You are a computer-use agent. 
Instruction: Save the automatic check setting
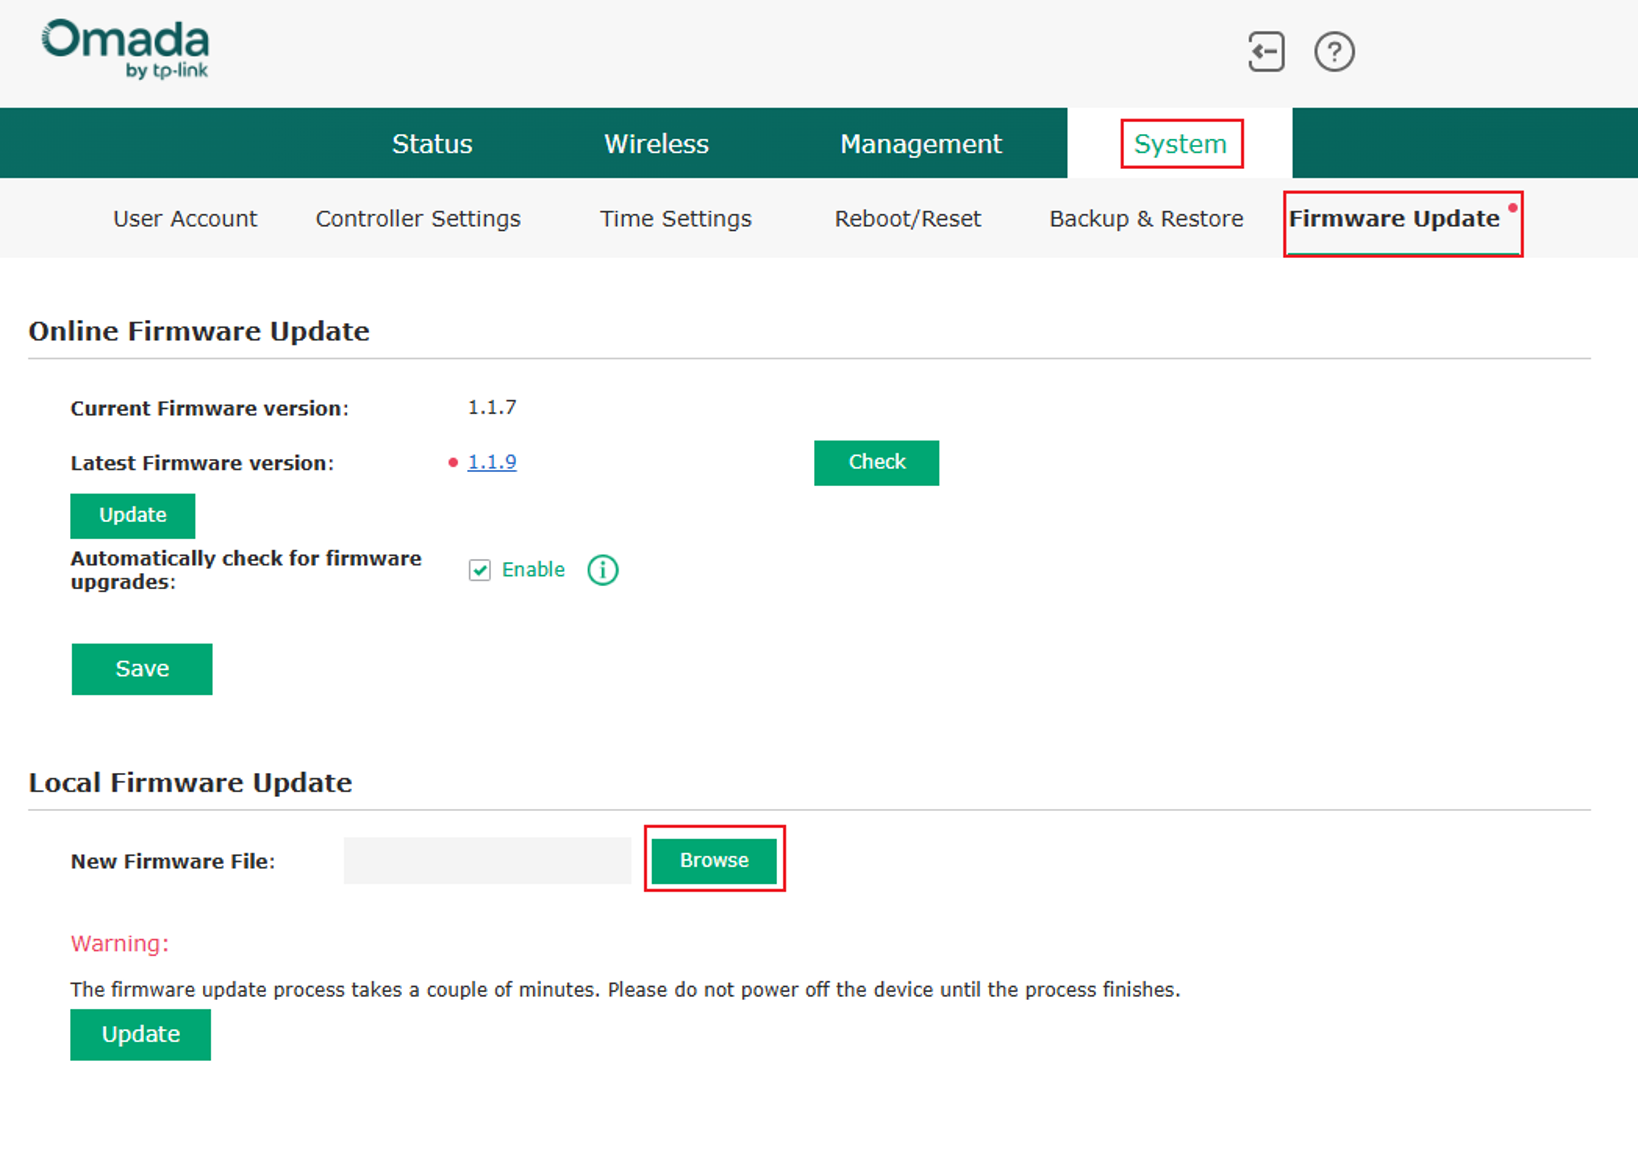click(x=142, y=669)
